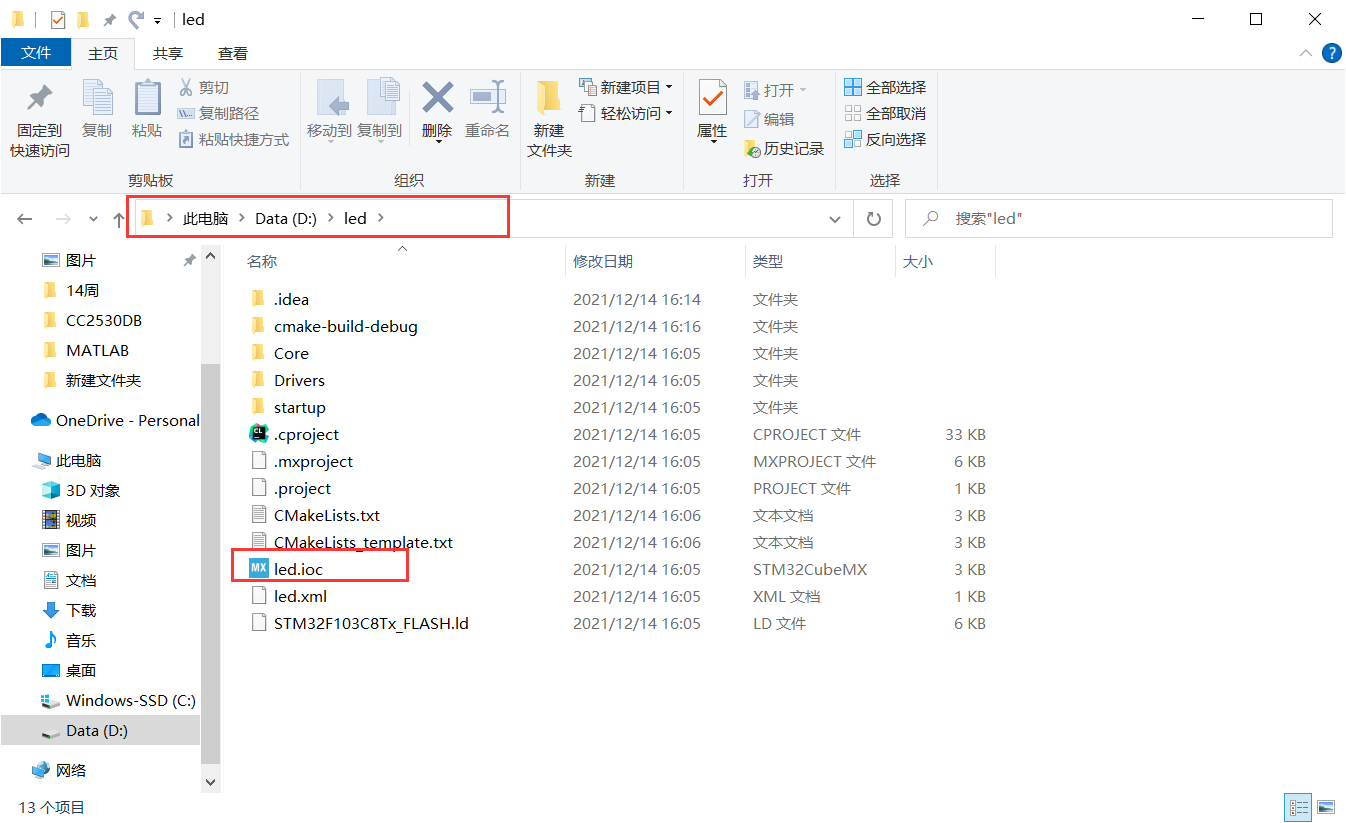Expand the address bar history dropdown
Screen dimensions: 1346x823
coord(835,219)
